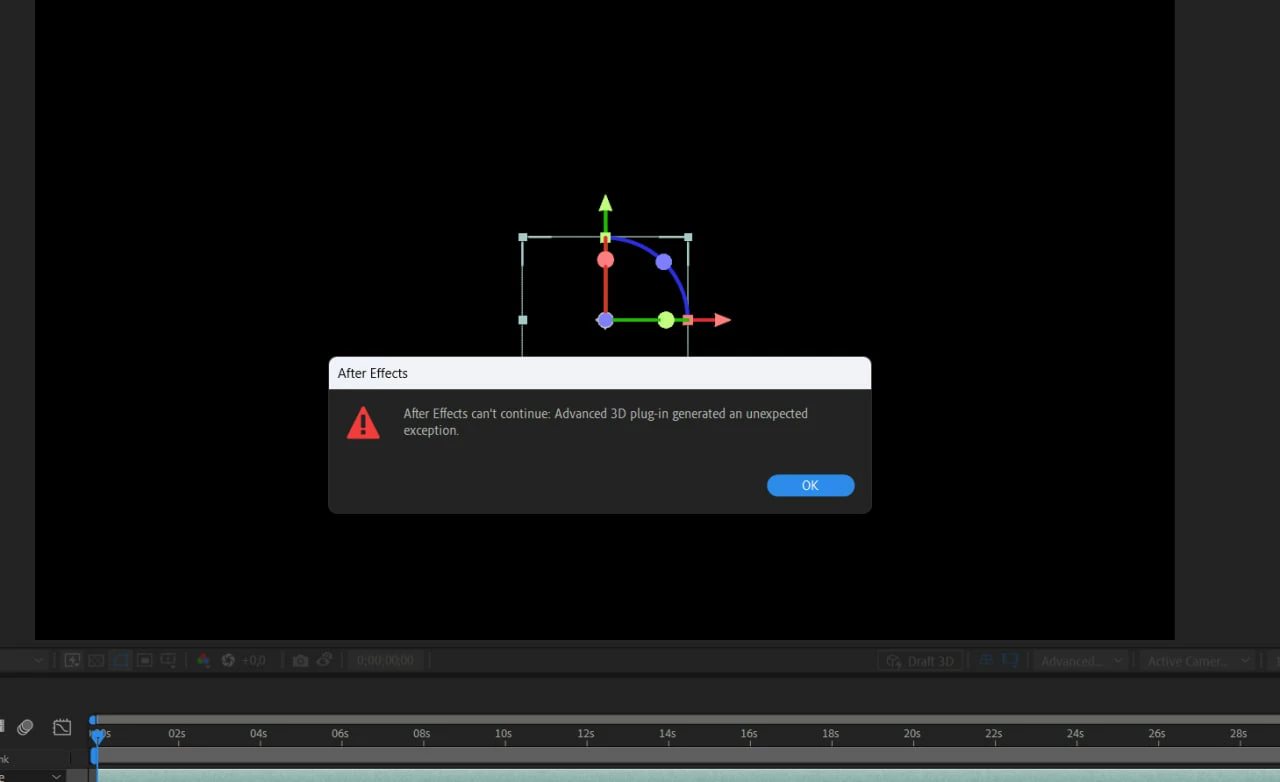1280x782 pixels.
Task: Toggle transparency grid in viewer
Action: [96, 660]
